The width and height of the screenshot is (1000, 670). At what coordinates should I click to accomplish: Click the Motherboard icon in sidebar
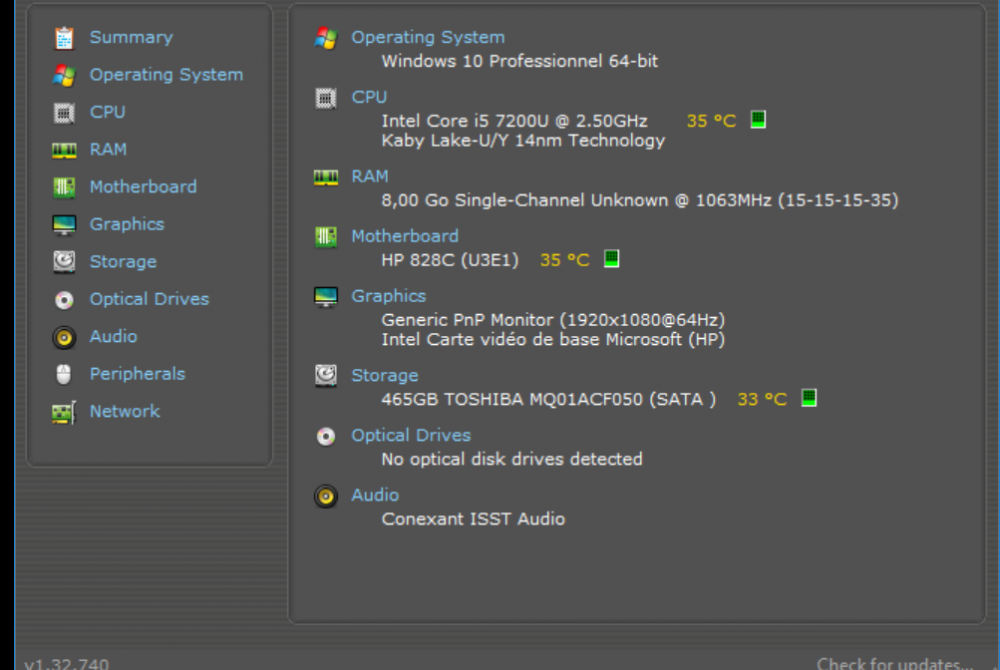pos(64,187)
